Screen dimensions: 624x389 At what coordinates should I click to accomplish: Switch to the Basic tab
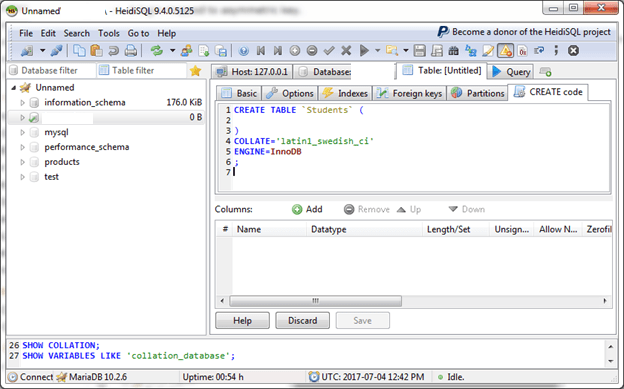tap(239, 93)
